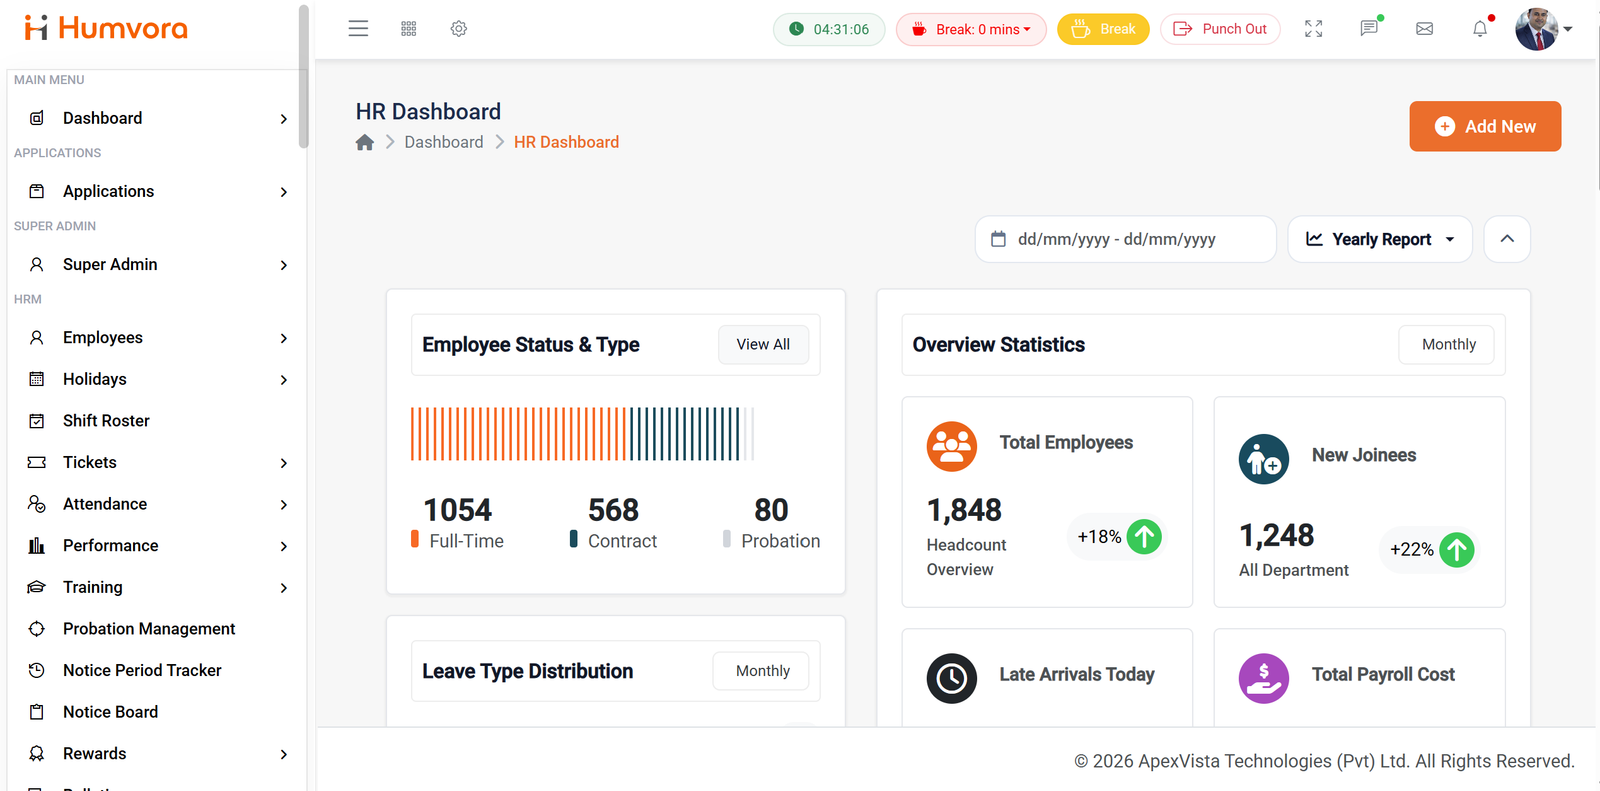Click View All in Employee Status card
The height and width of the screenshot is (791, 1600).
(763, 344)
